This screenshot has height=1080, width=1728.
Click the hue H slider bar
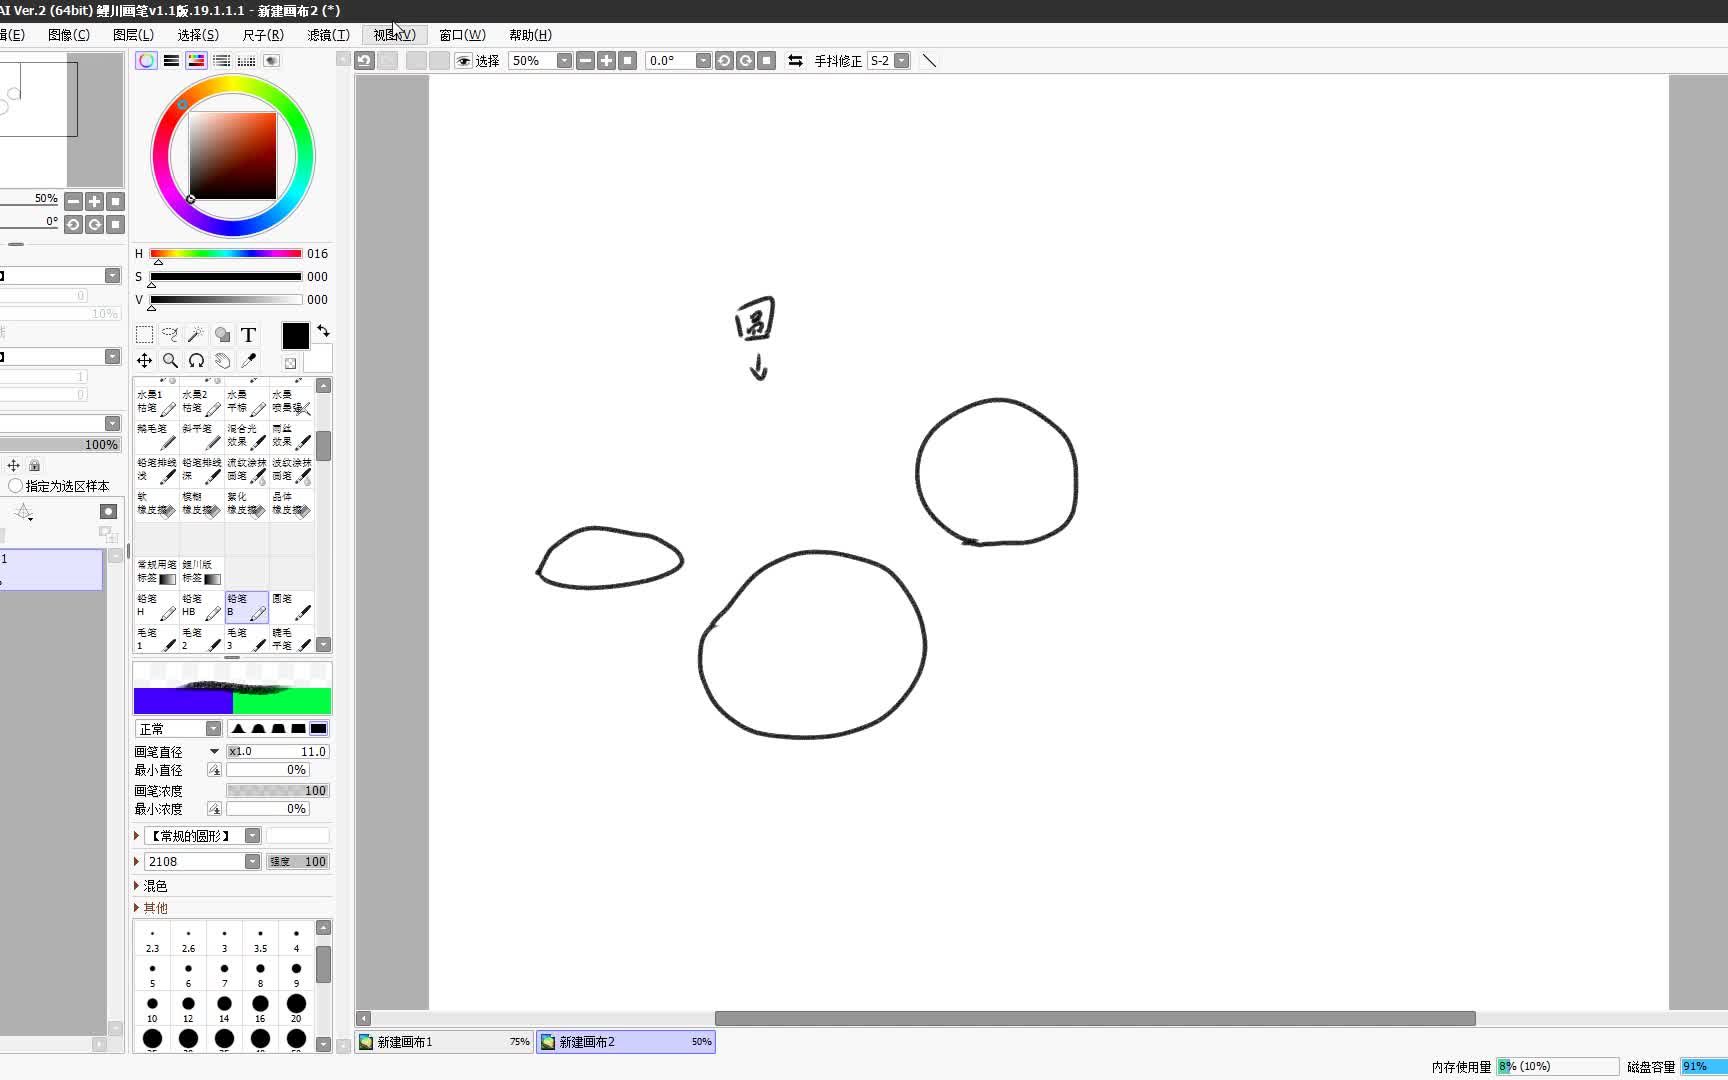point(226,254)
